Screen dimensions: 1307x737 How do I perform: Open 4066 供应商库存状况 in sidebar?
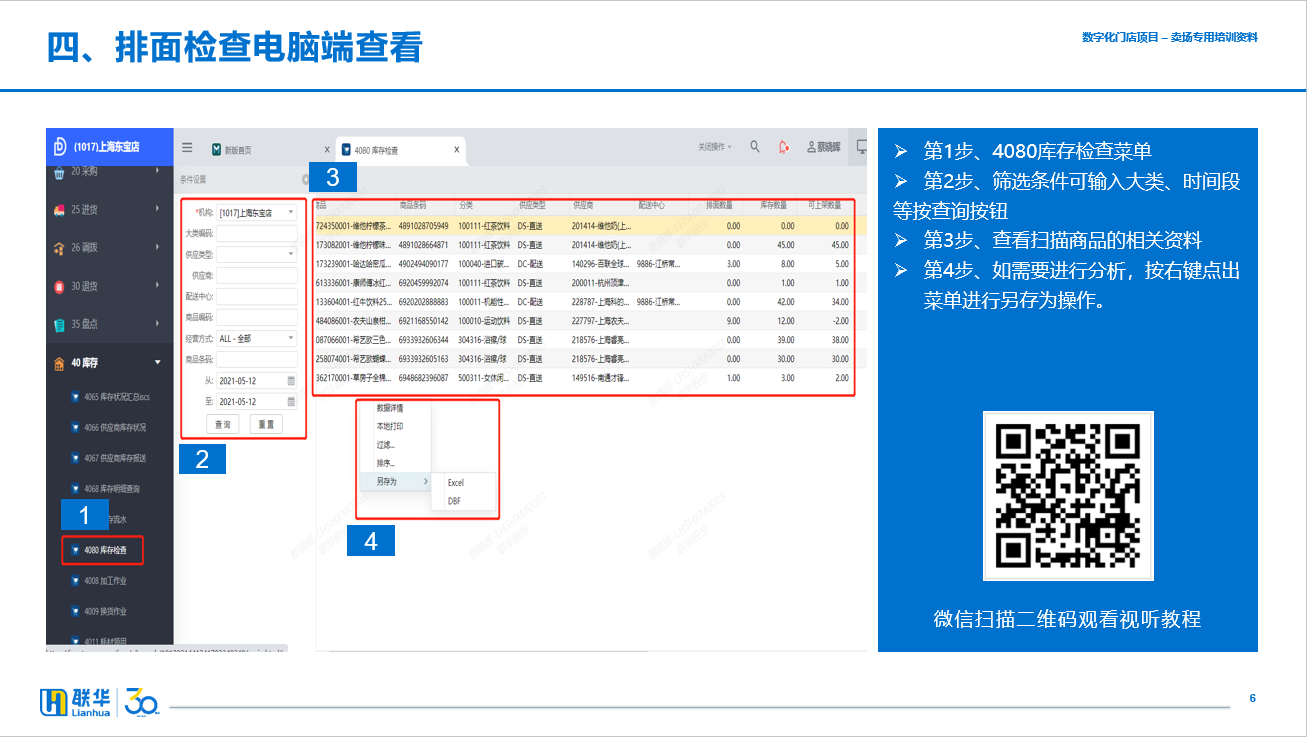115,427
